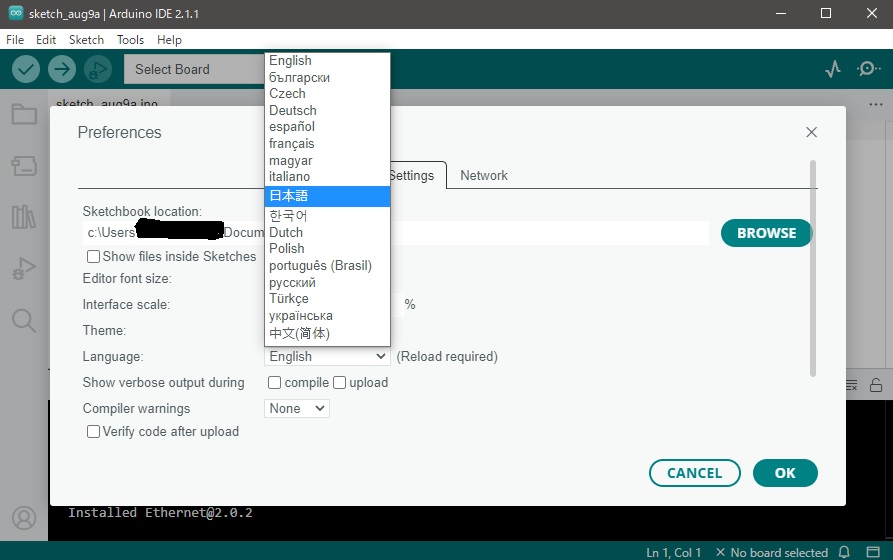This screenshot has height=560, width=893.
Task: Click the BROWSE button
Action: [x=767, y=233]
